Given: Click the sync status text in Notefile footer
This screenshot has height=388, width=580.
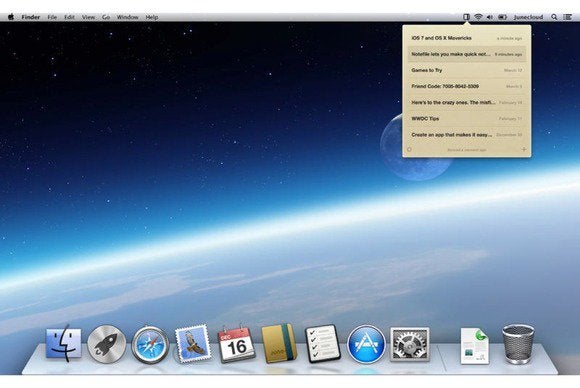Looking at the screenshot, I should 467,150.
